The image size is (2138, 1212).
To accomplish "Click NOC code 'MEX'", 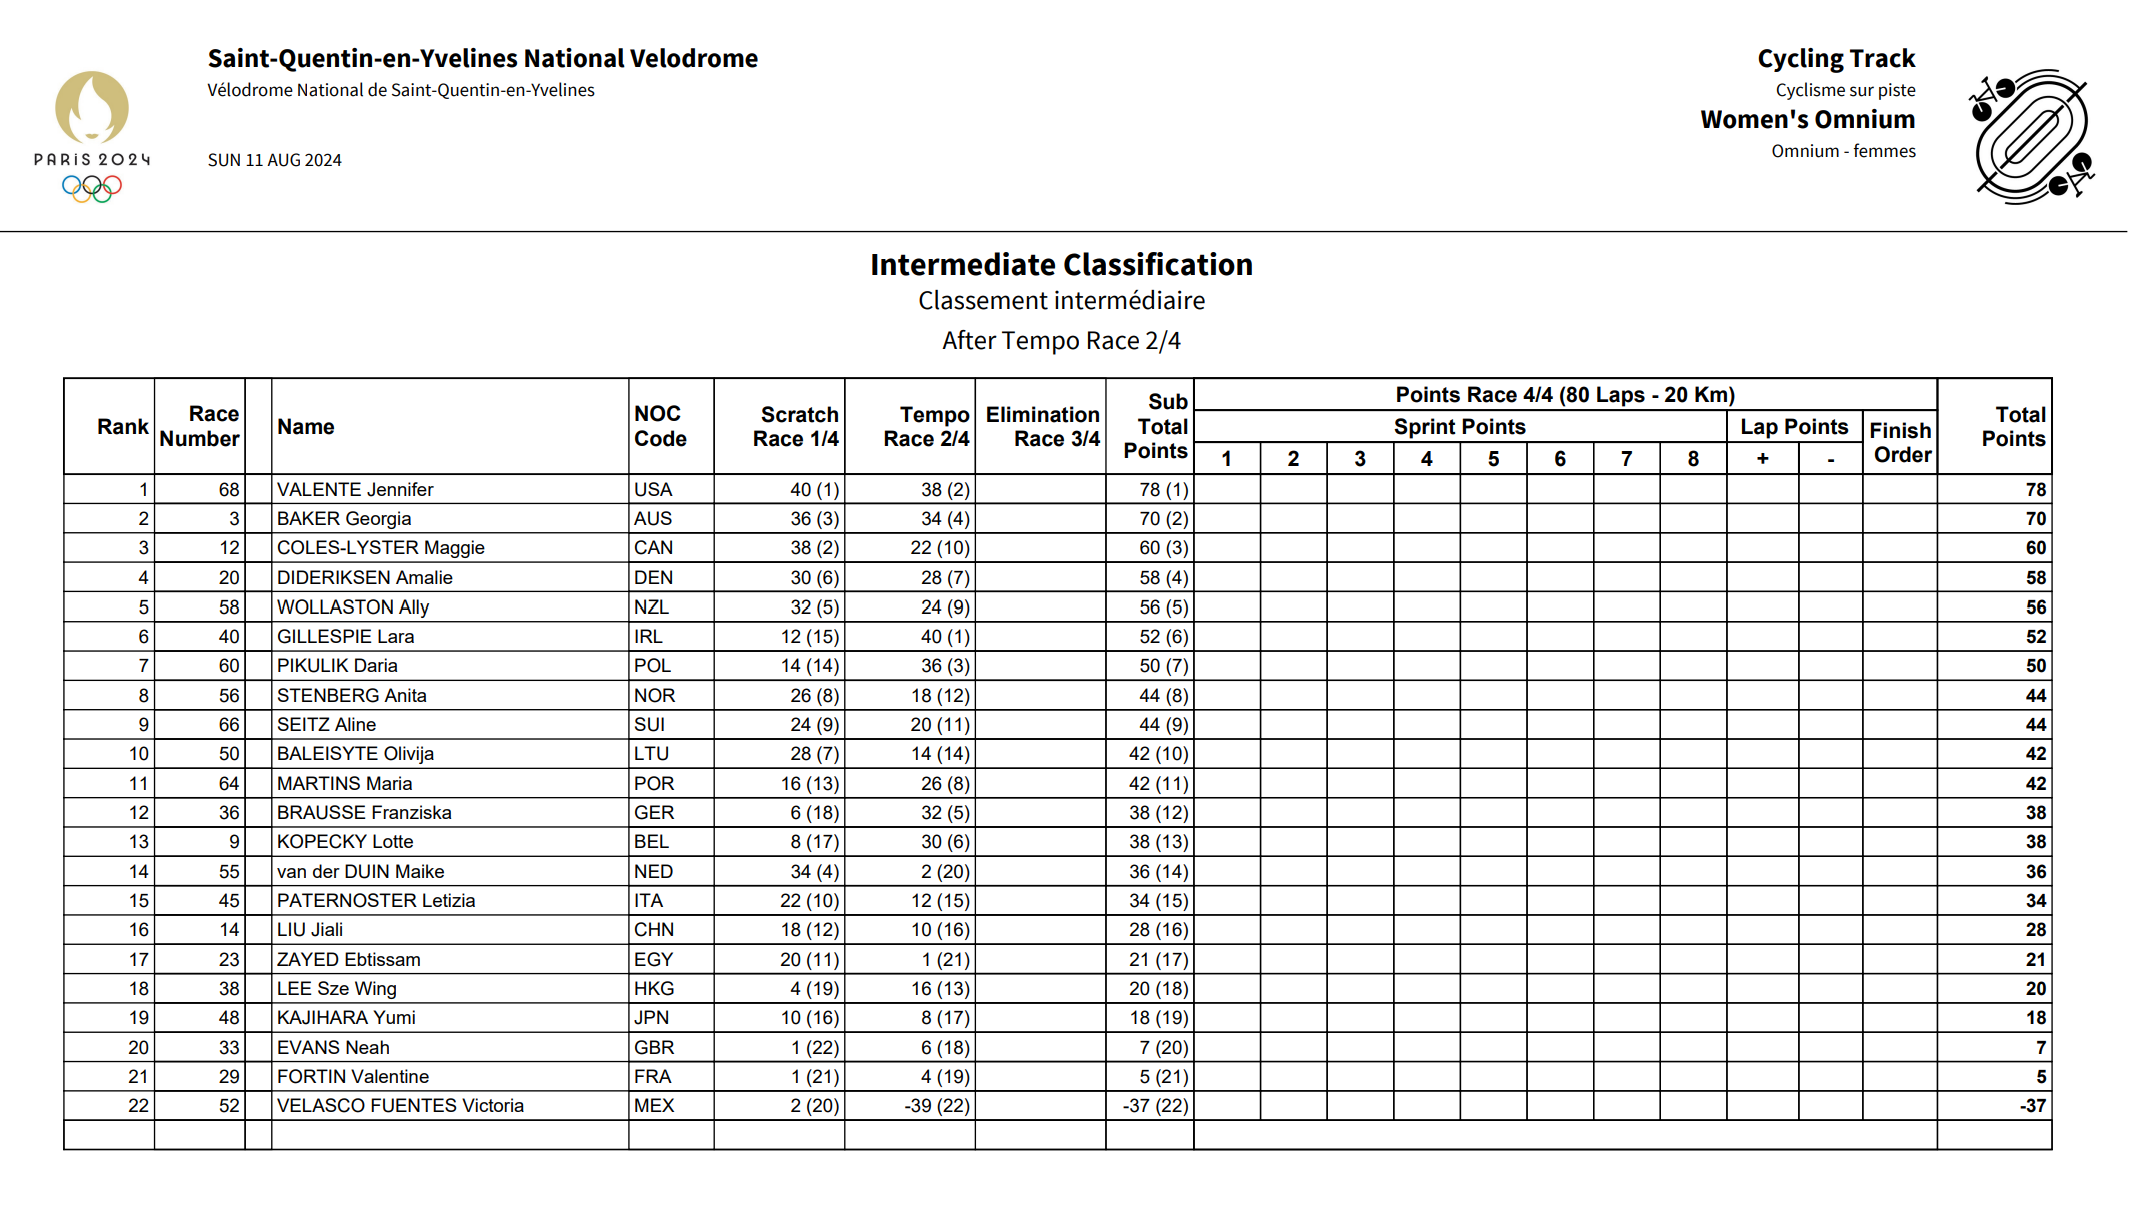I will click(x=654, y=1106).
